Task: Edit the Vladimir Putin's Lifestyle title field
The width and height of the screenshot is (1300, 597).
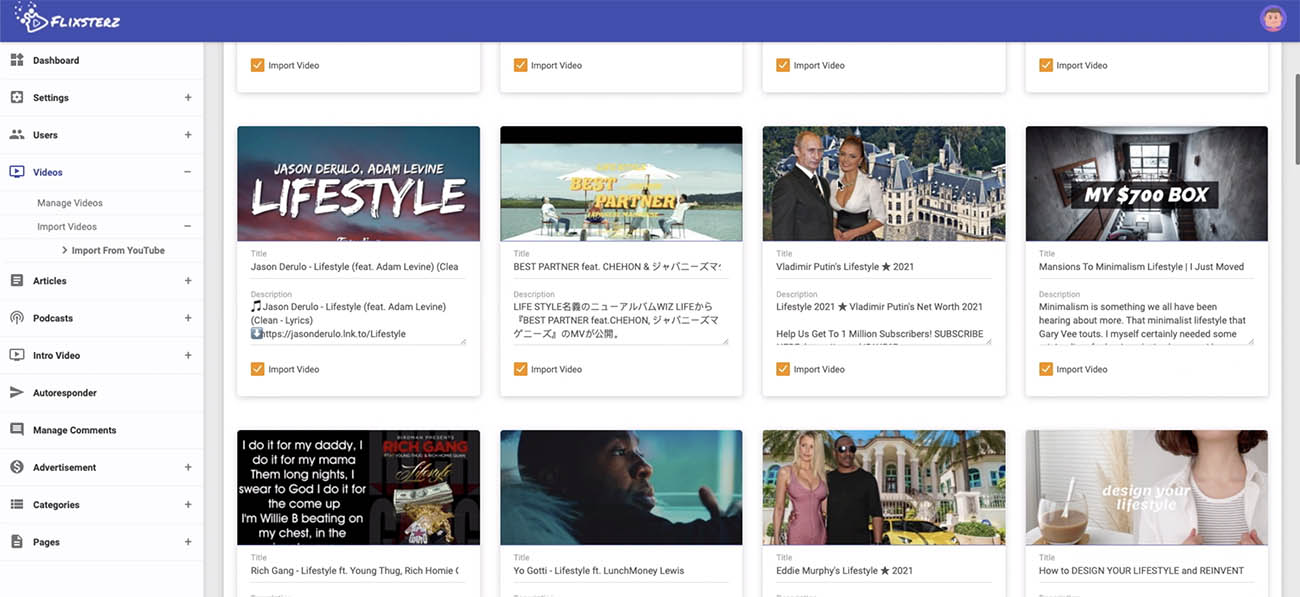Action: click(x=884, y=267)
